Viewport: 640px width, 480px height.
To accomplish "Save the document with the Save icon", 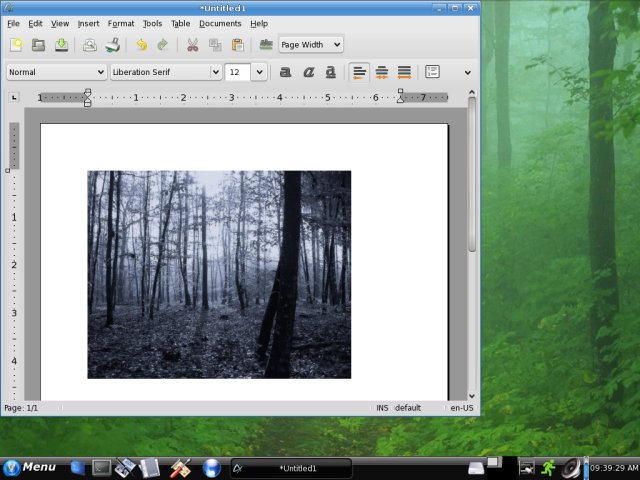I will coord(61,45).
